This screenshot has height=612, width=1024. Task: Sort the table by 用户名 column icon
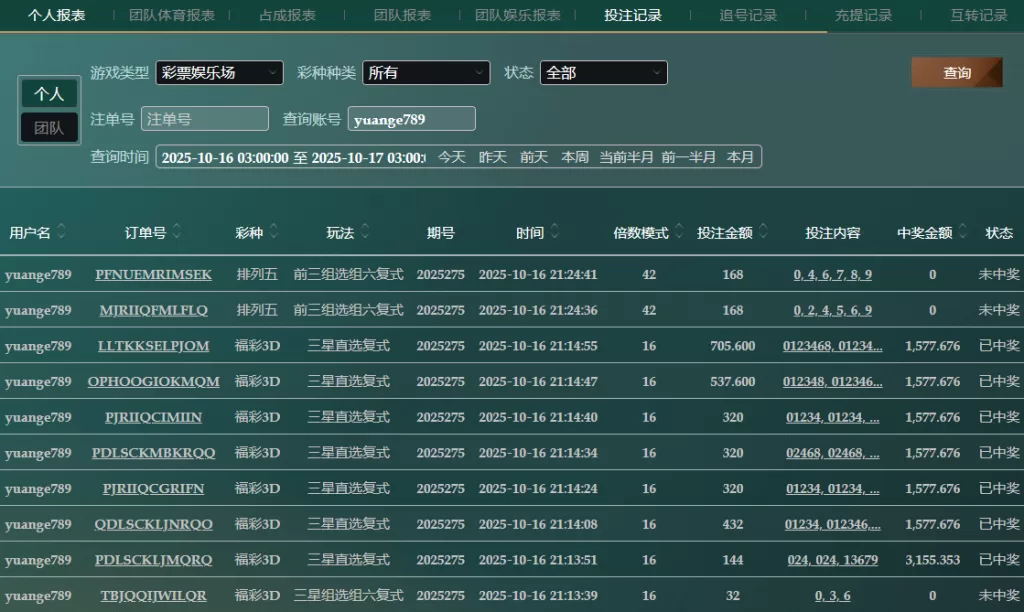(61, 232)
